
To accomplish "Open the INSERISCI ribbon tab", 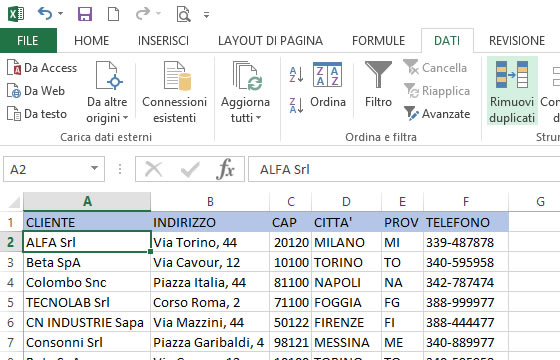I will point(163,41).
